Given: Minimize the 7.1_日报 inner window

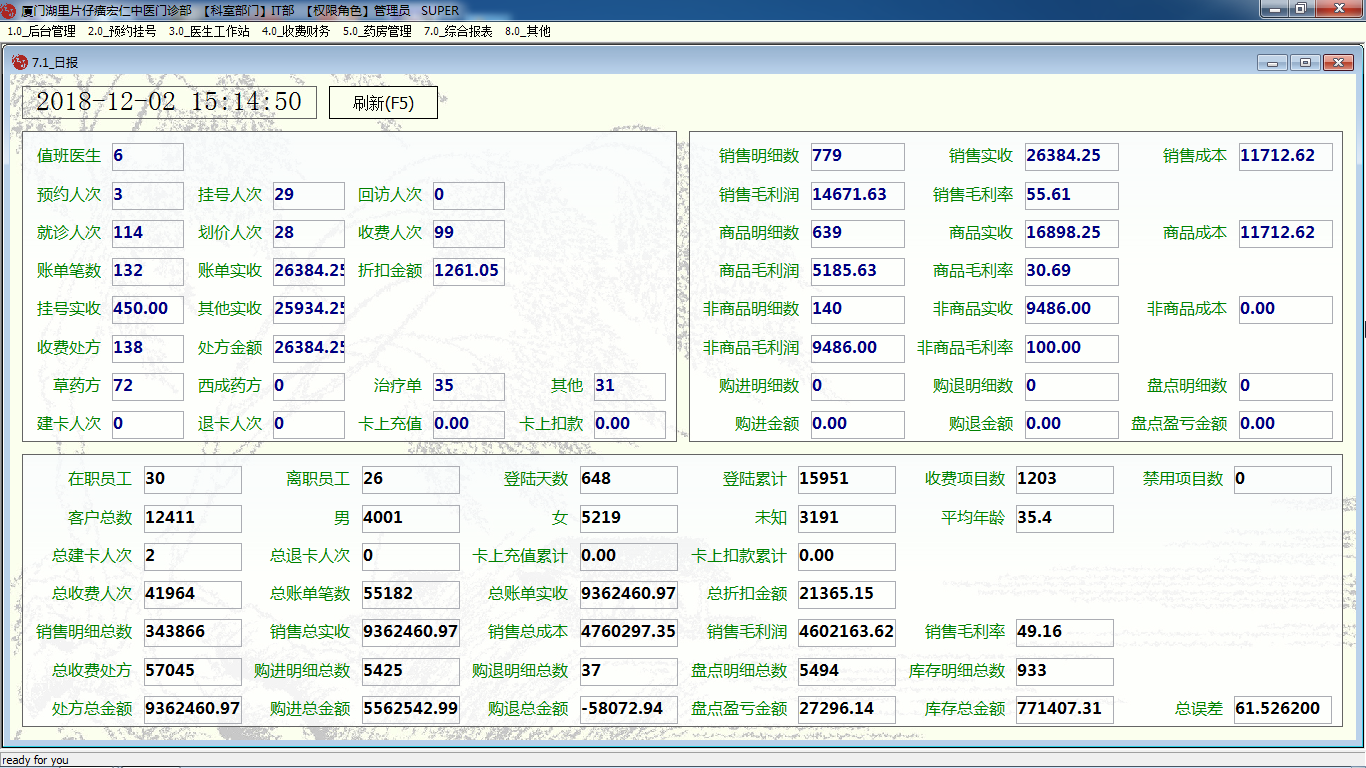Looking at the screenshot, I should 1272,62.
